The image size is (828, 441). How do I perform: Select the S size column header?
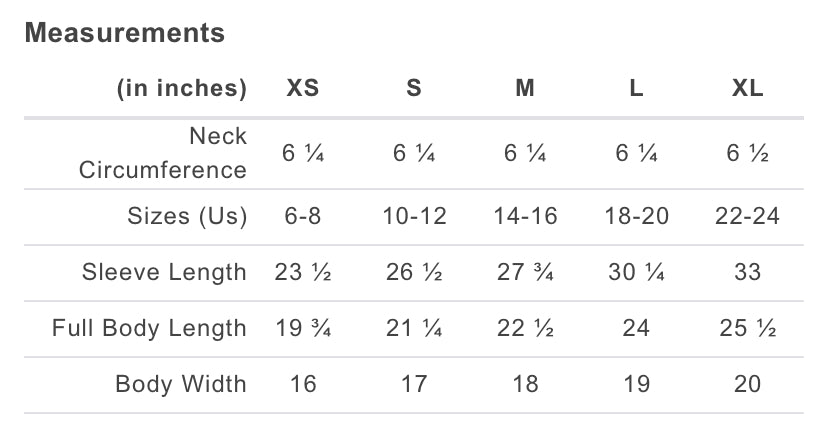pyautogui.click(x=414, y=88)
